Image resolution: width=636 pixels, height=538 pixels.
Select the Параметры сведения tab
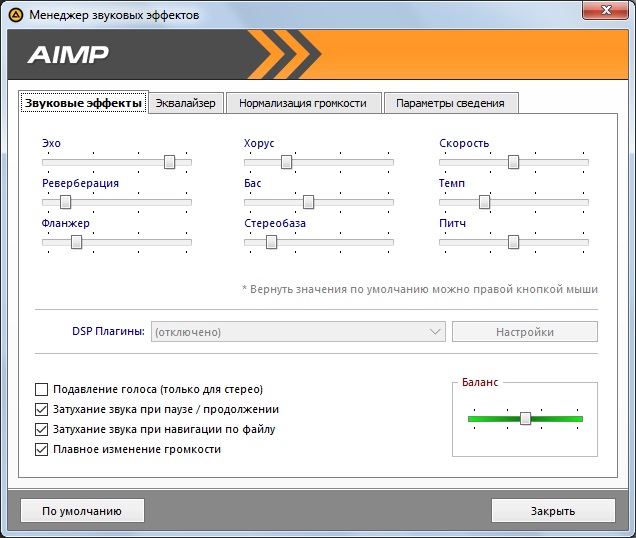[451, 103]
